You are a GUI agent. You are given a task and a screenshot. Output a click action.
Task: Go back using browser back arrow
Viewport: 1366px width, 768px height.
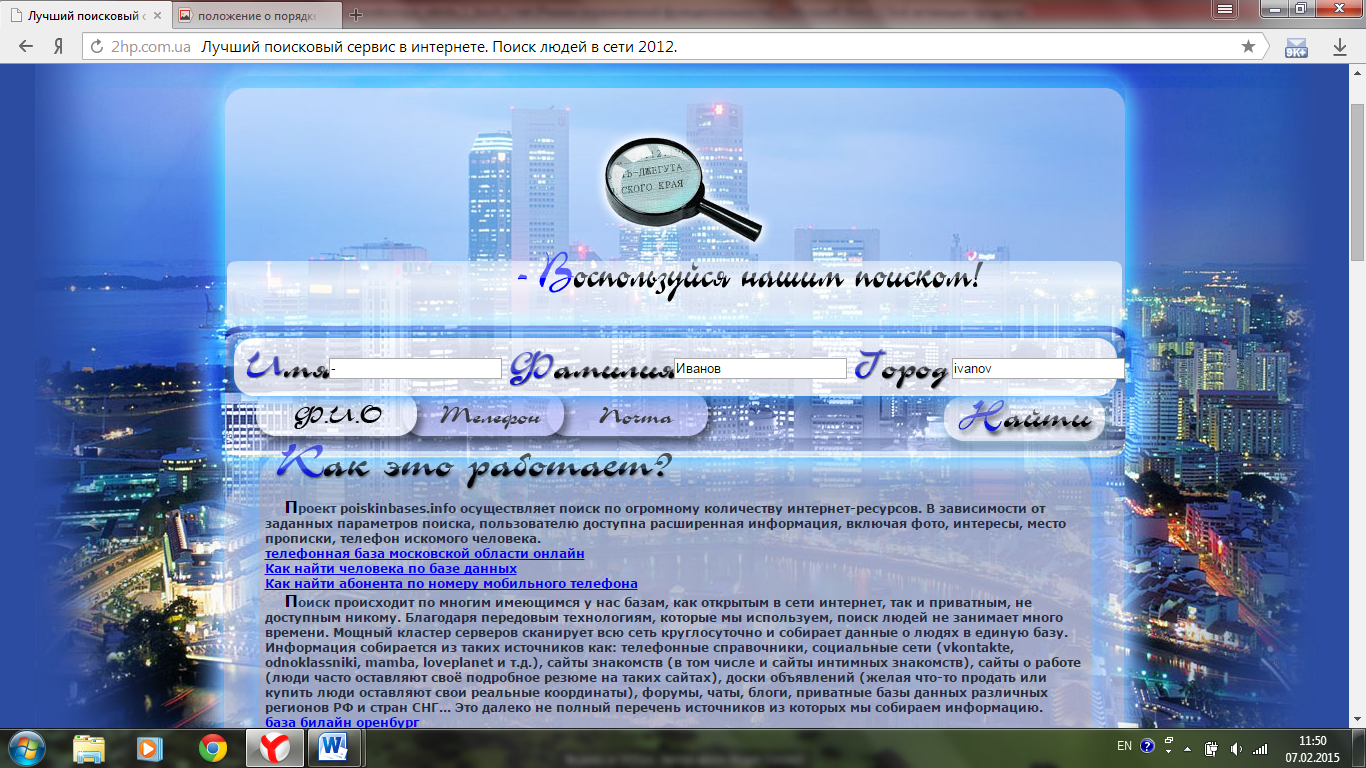click(x=26, y=46)
